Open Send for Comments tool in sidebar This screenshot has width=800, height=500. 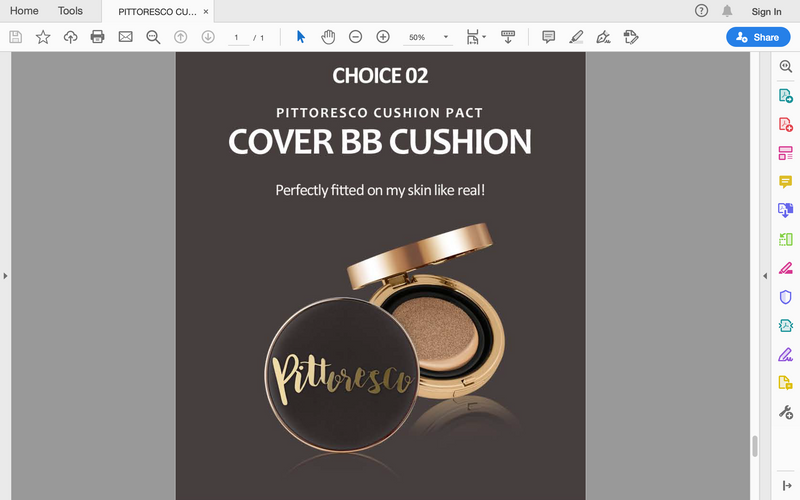(786, 383)
